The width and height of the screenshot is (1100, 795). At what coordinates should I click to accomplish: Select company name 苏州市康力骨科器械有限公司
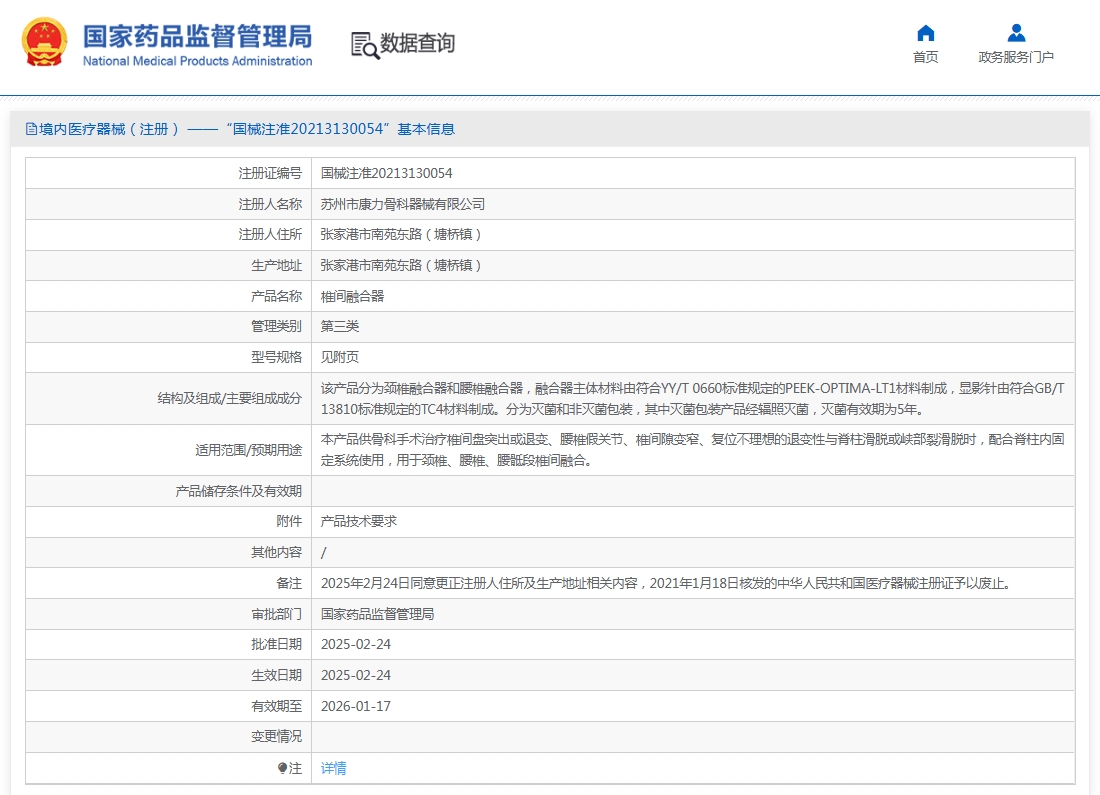403,204
